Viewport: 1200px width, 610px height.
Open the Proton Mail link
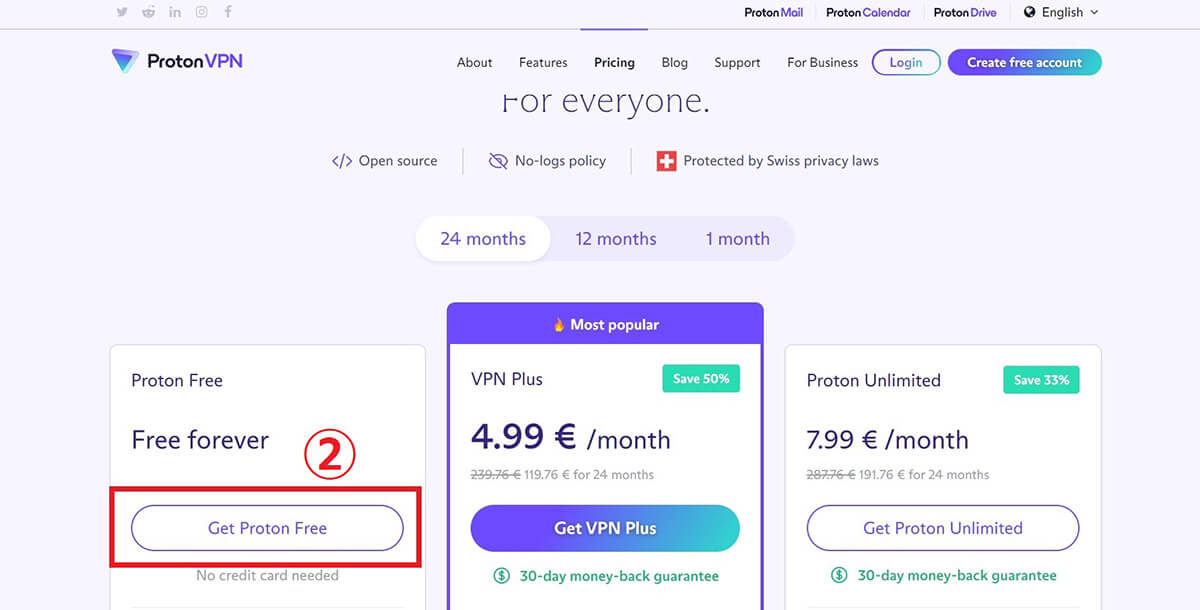773,12
